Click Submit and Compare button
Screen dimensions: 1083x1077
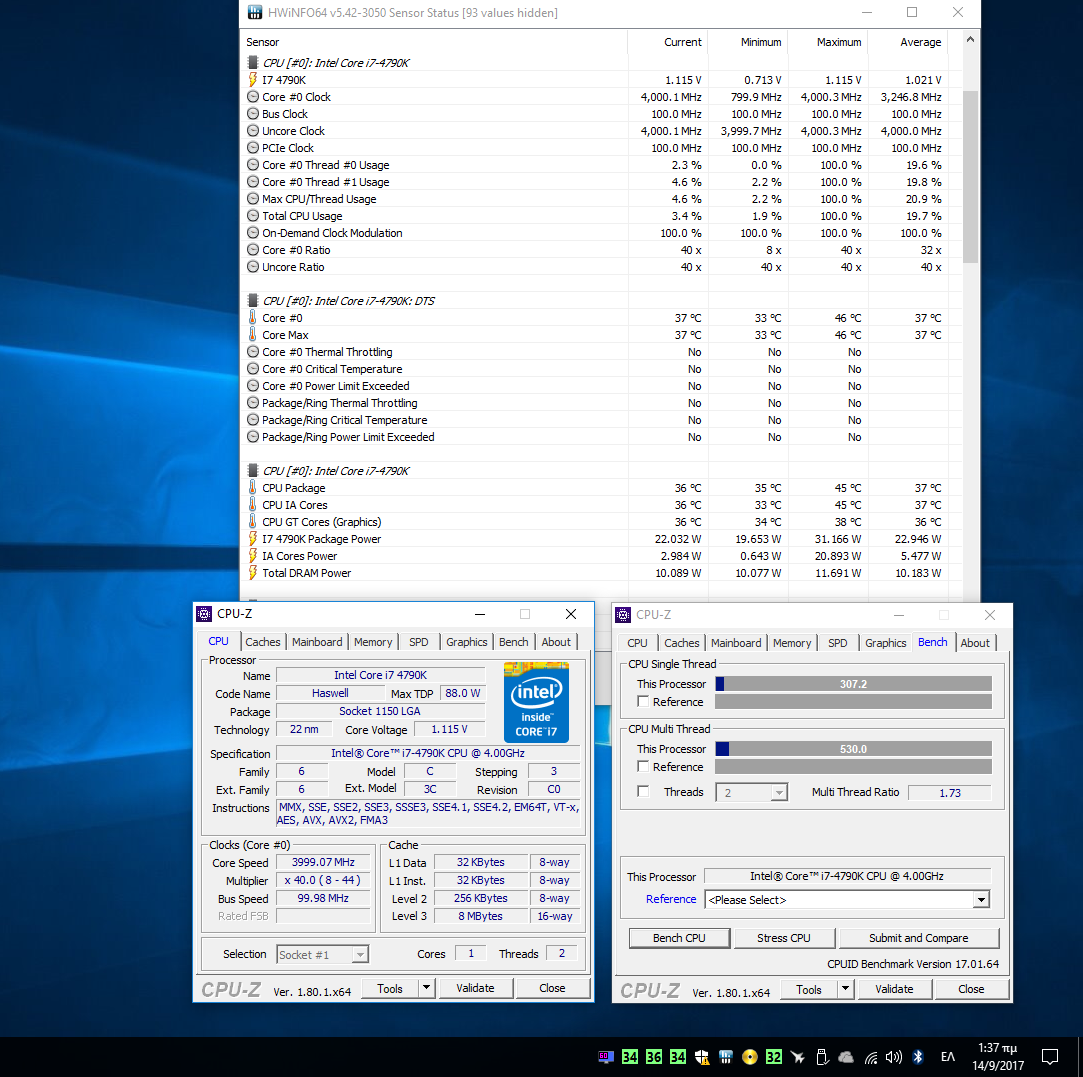click(918, 938)
